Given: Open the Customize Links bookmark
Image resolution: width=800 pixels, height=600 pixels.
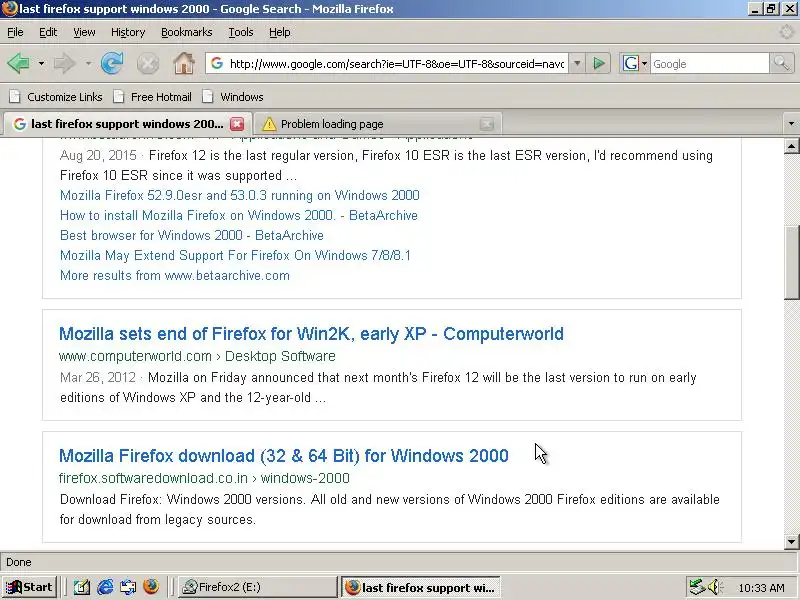Looking at the screenshot, I should point(56,97).
